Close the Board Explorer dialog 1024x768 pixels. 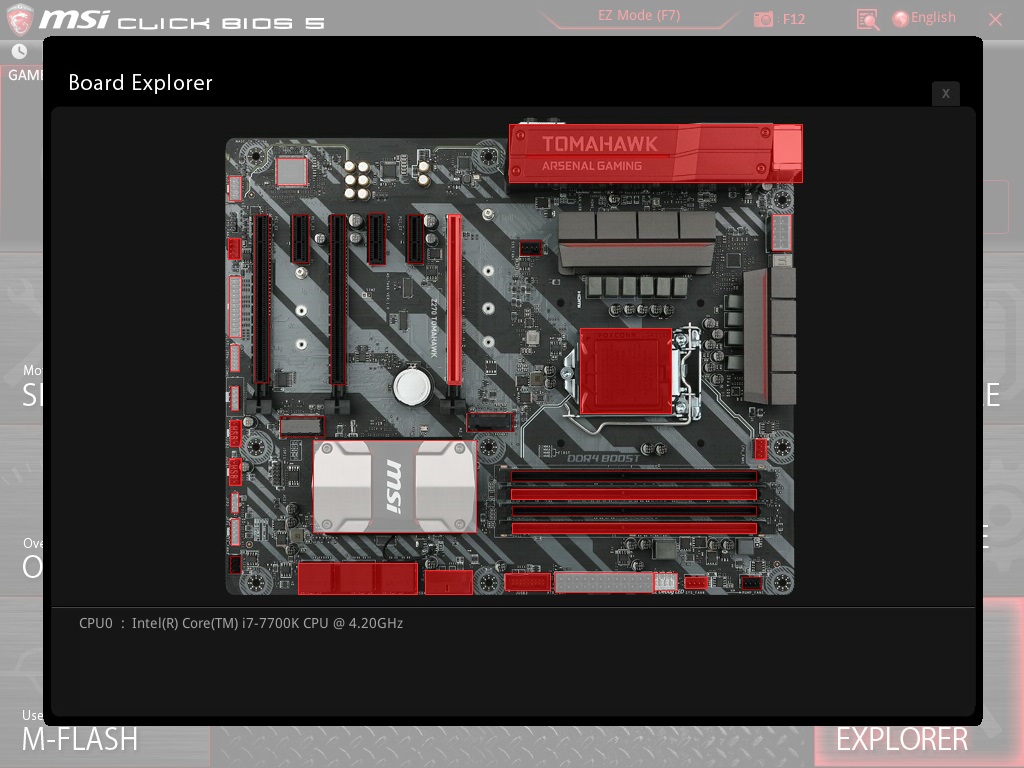coord(945,94)
